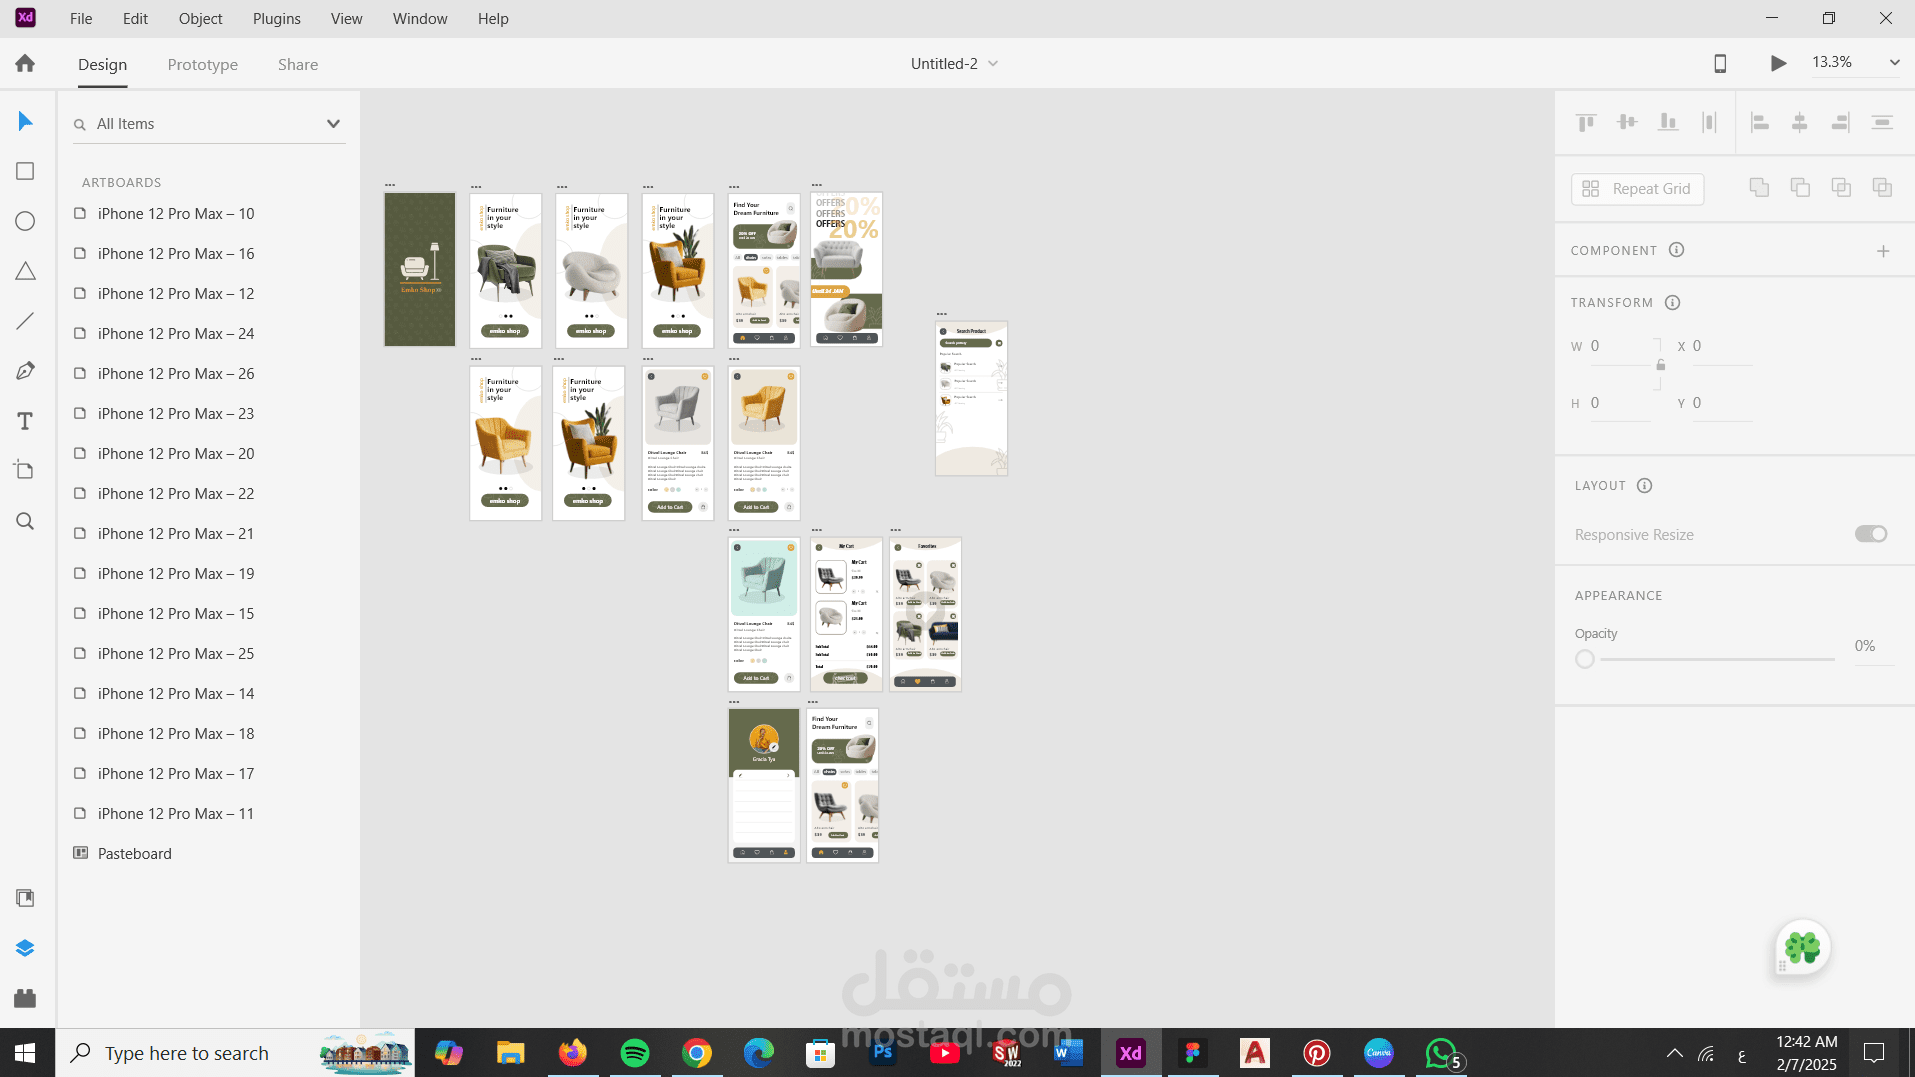Open the Libraries panel

25,898
